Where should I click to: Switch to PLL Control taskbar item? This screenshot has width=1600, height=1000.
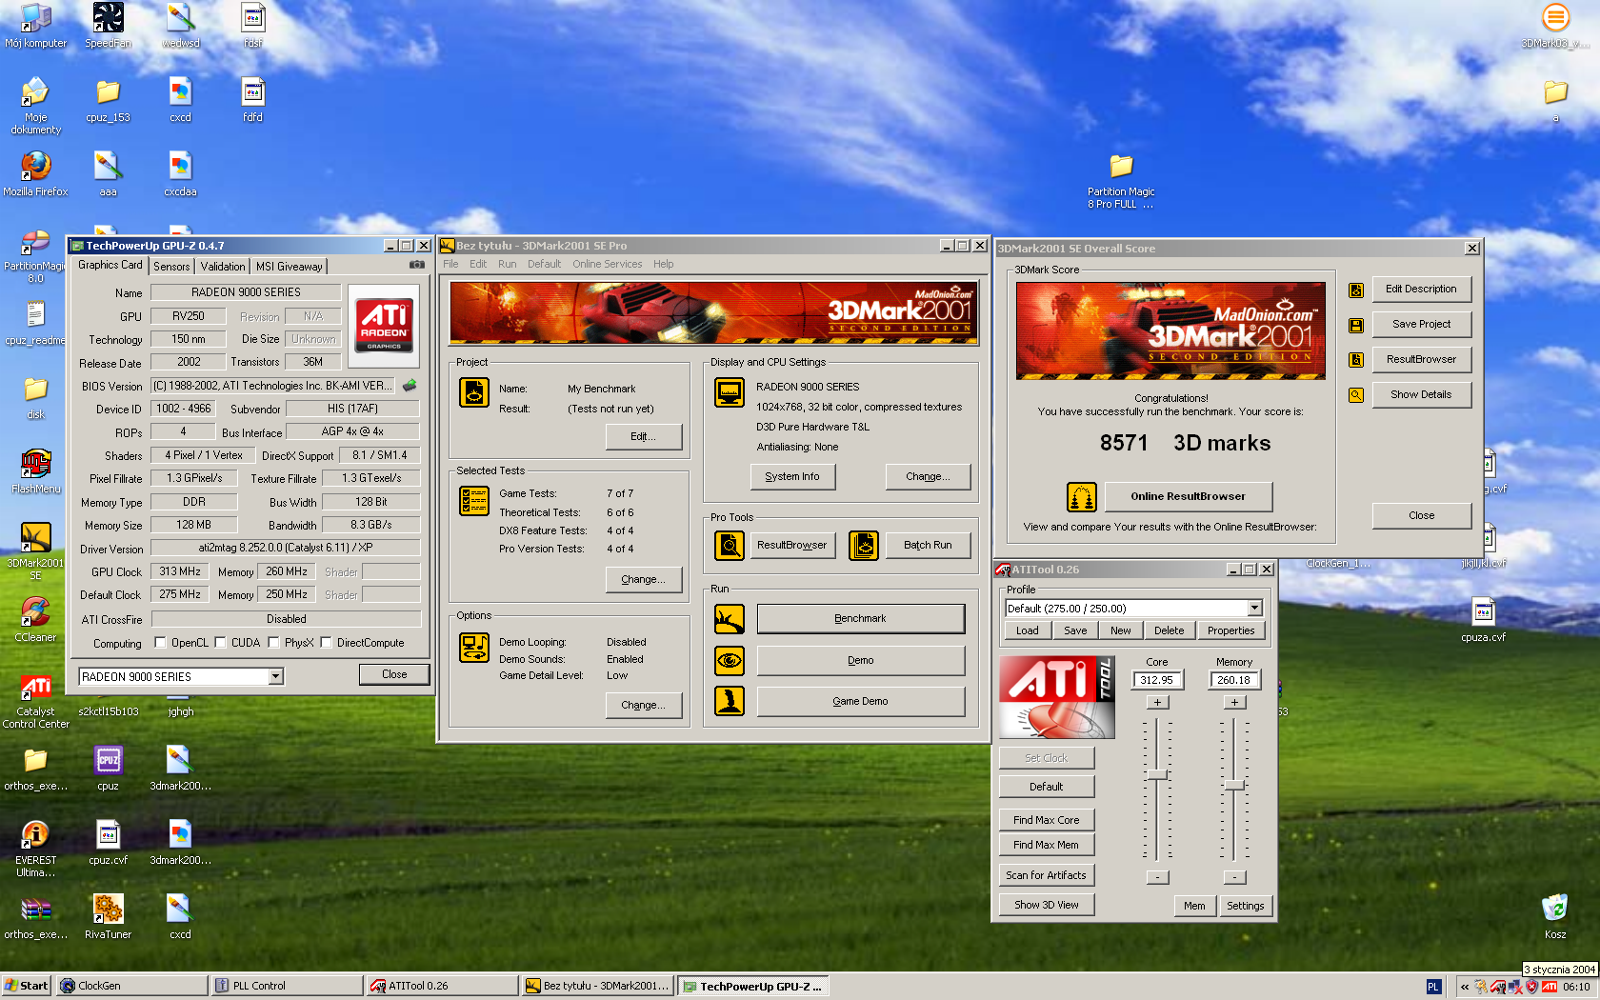(x=287, y=986)
